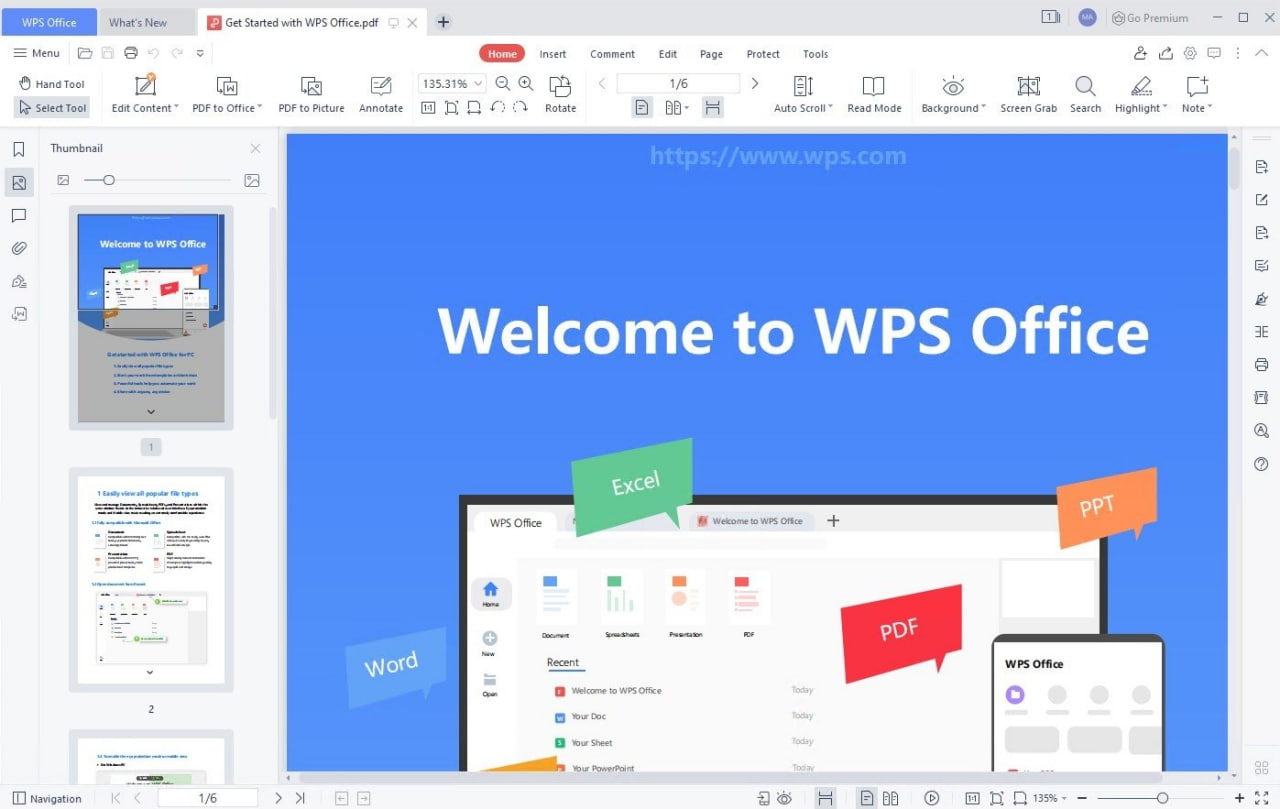Open the Protect menu
This screenshot has width=1280, height=809.
click(x=762, y=53)
